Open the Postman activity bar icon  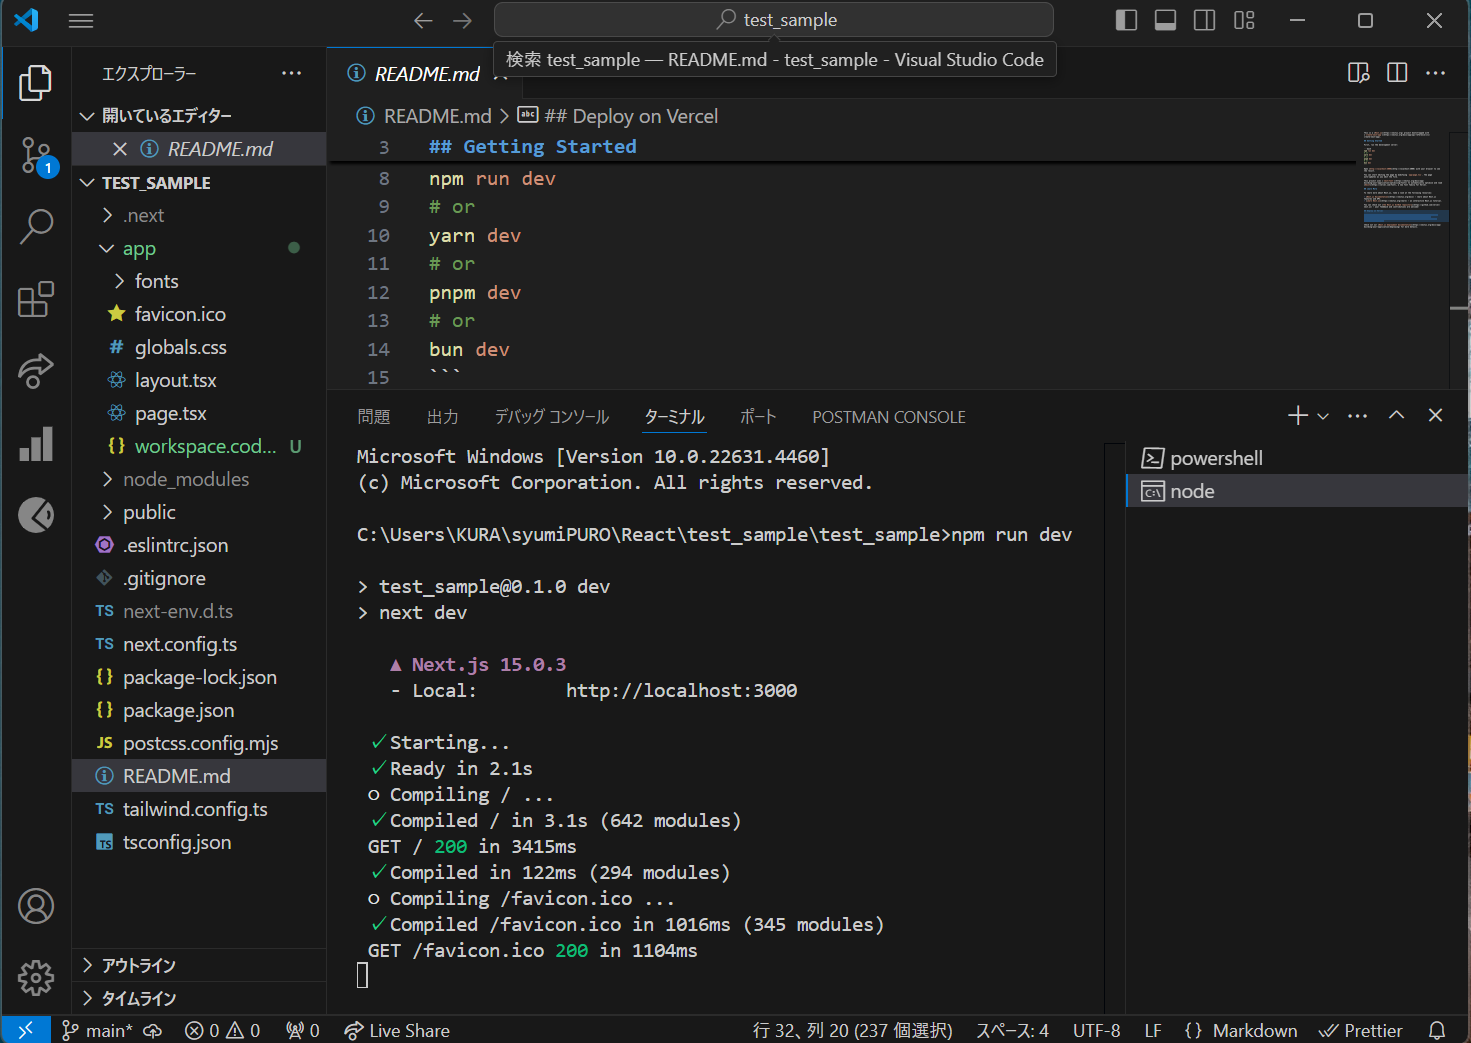[36, 515]
